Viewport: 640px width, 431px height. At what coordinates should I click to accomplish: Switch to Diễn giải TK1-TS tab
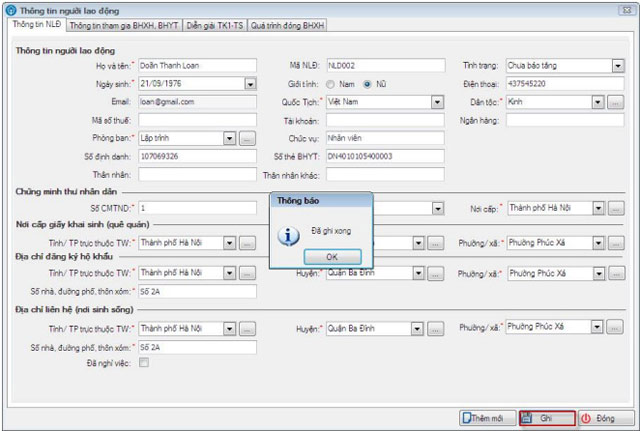click(215, 25)
